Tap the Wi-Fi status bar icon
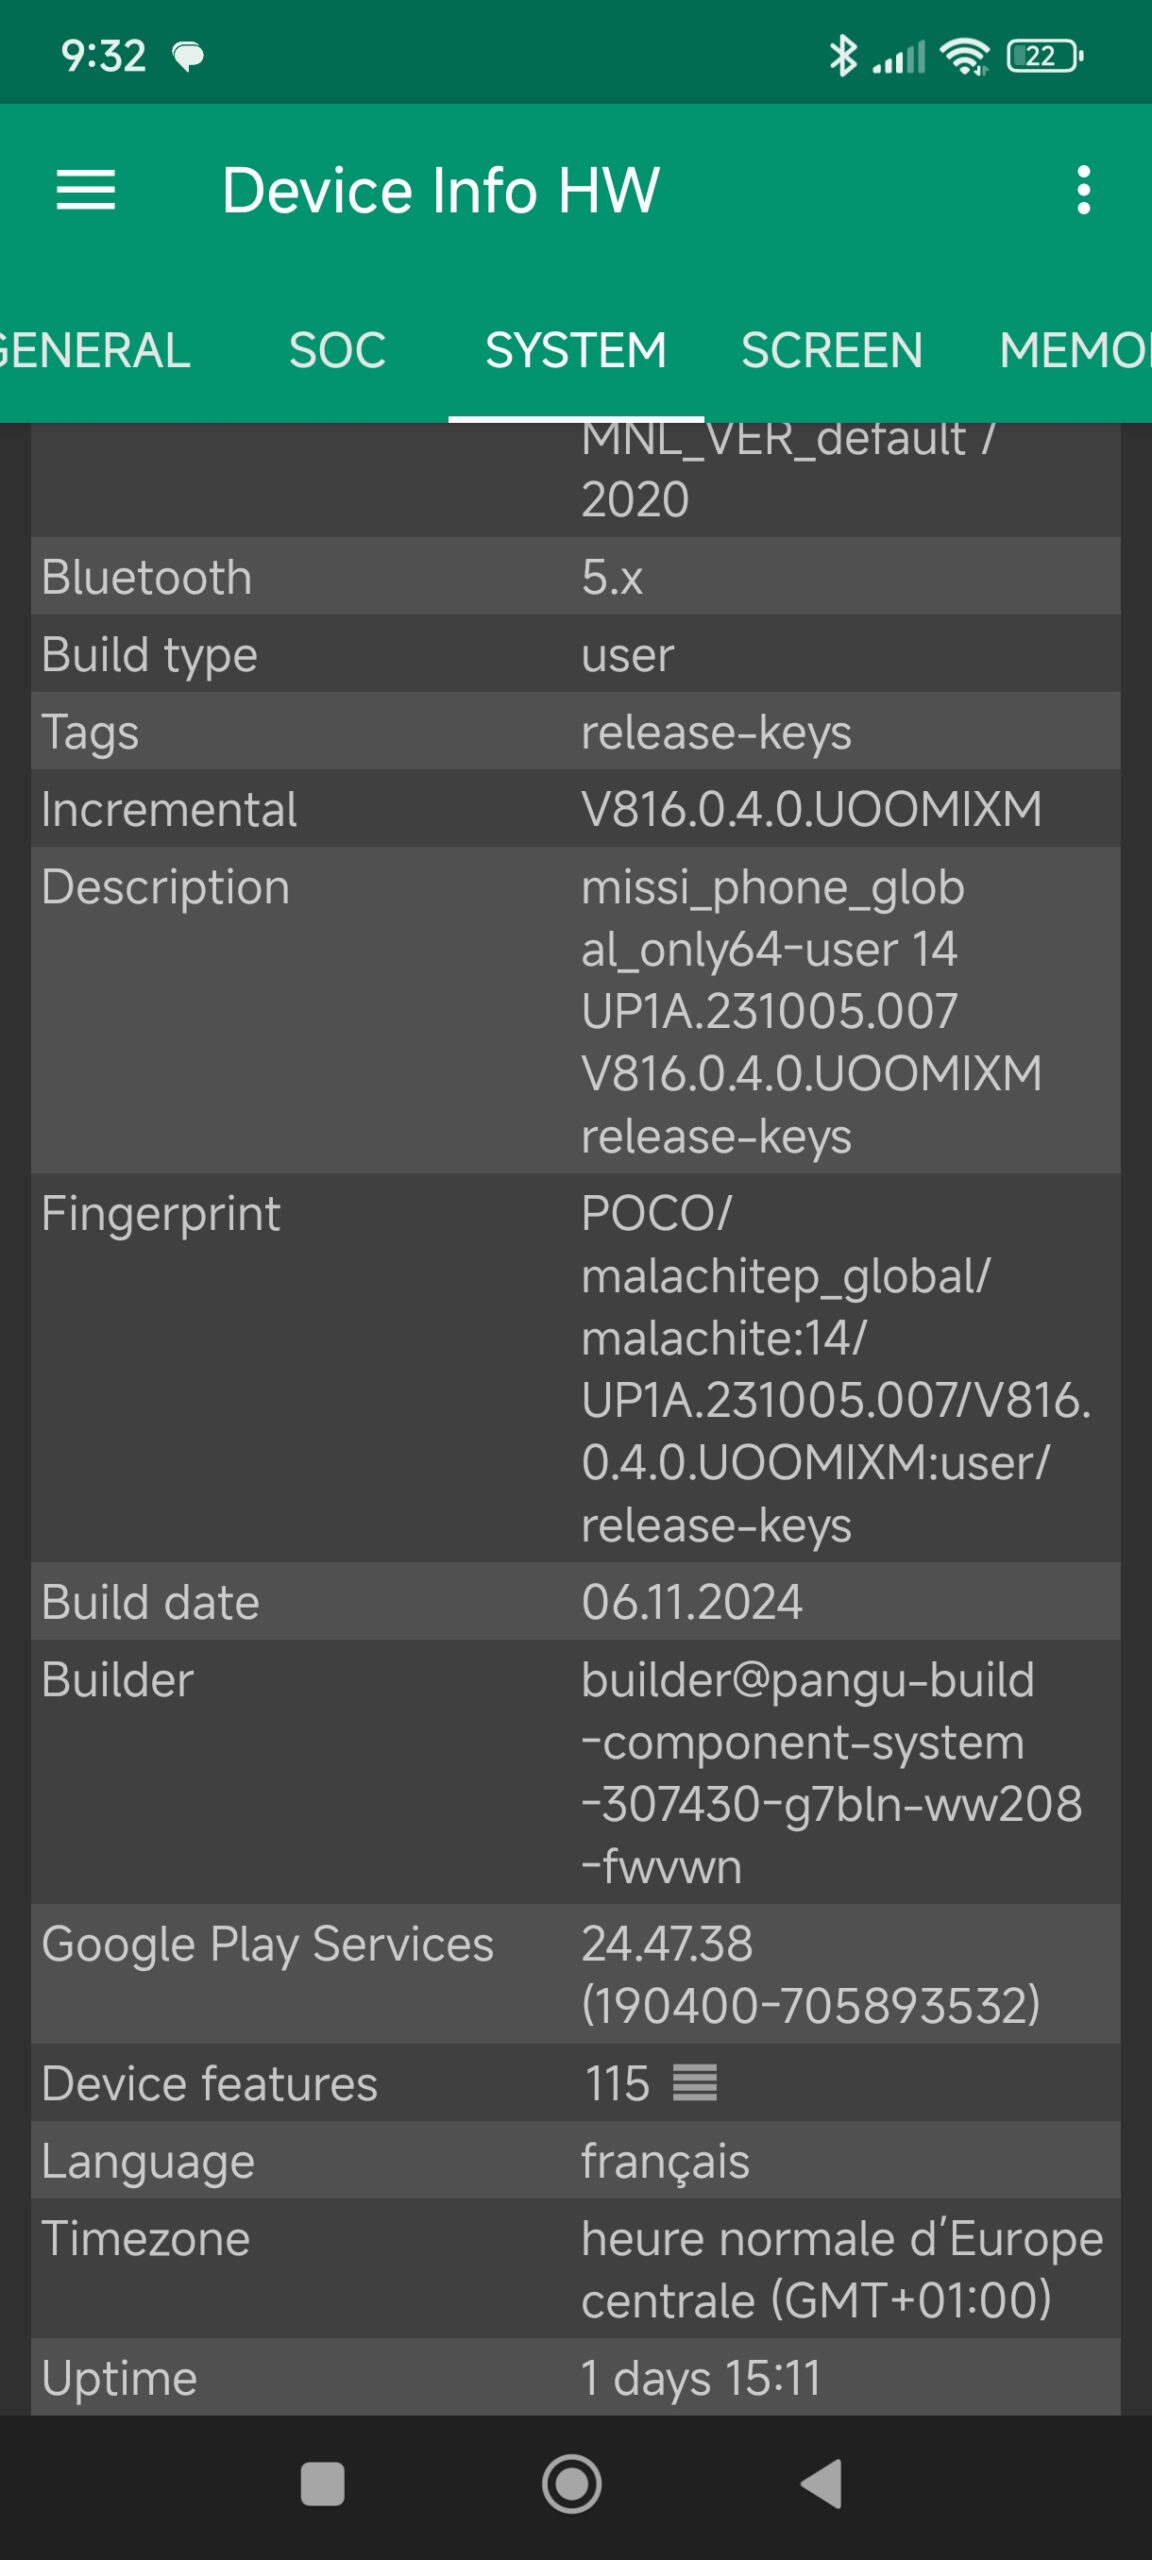The width and height of the screenshot is (1152, 2560). tap(966, 56)
